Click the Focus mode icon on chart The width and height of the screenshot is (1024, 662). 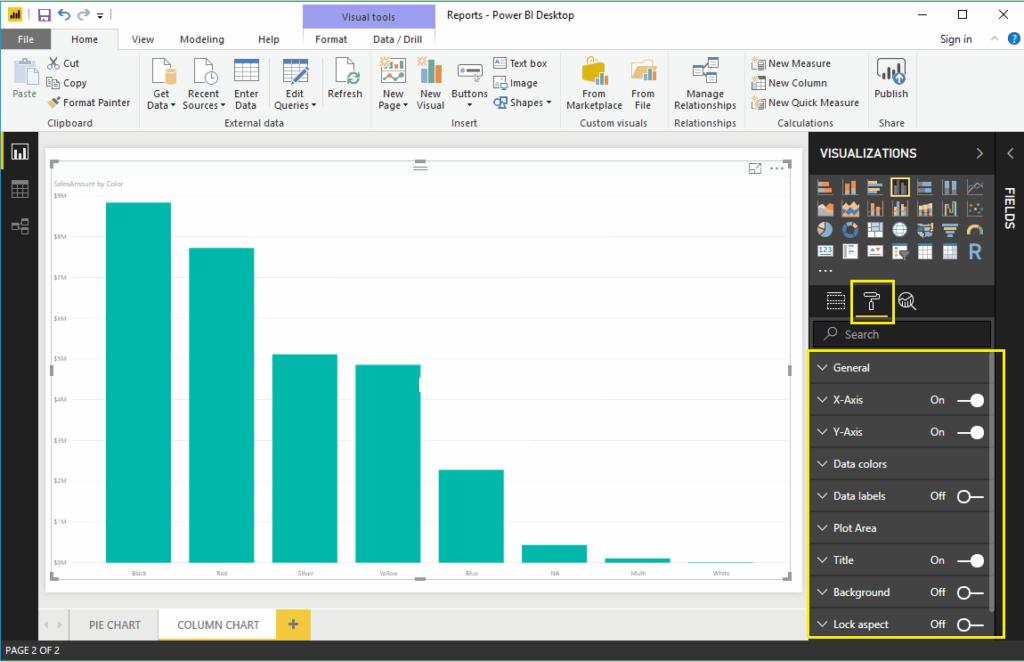point(755,168)
